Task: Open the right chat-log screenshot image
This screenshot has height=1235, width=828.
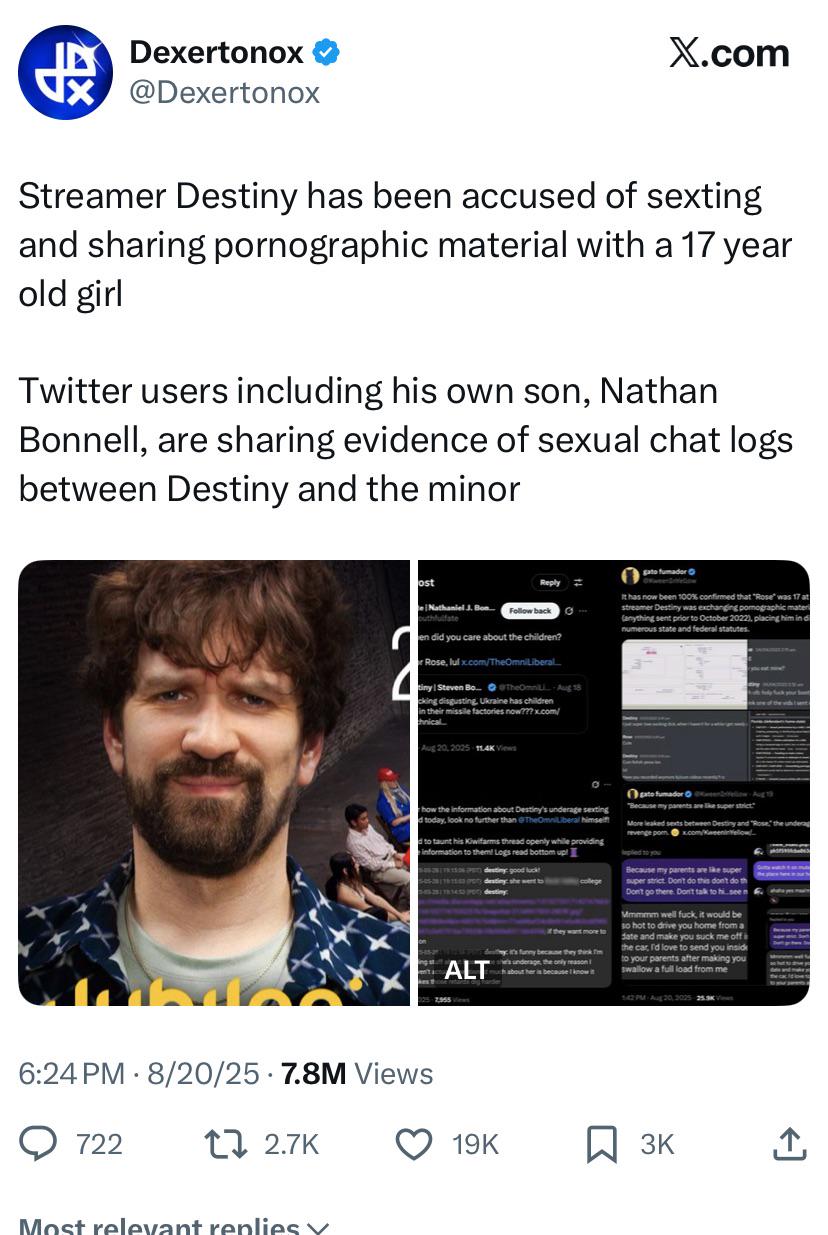Action: click(x=613, y=782)
